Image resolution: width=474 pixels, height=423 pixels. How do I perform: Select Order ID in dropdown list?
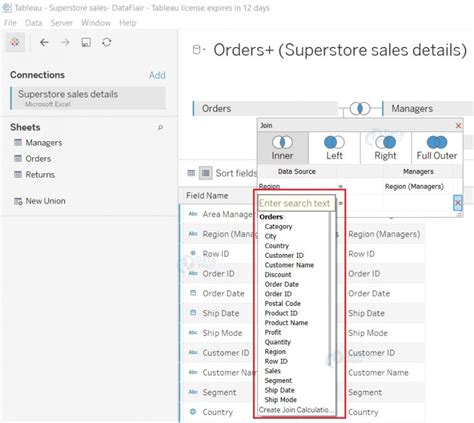point(278,294)
